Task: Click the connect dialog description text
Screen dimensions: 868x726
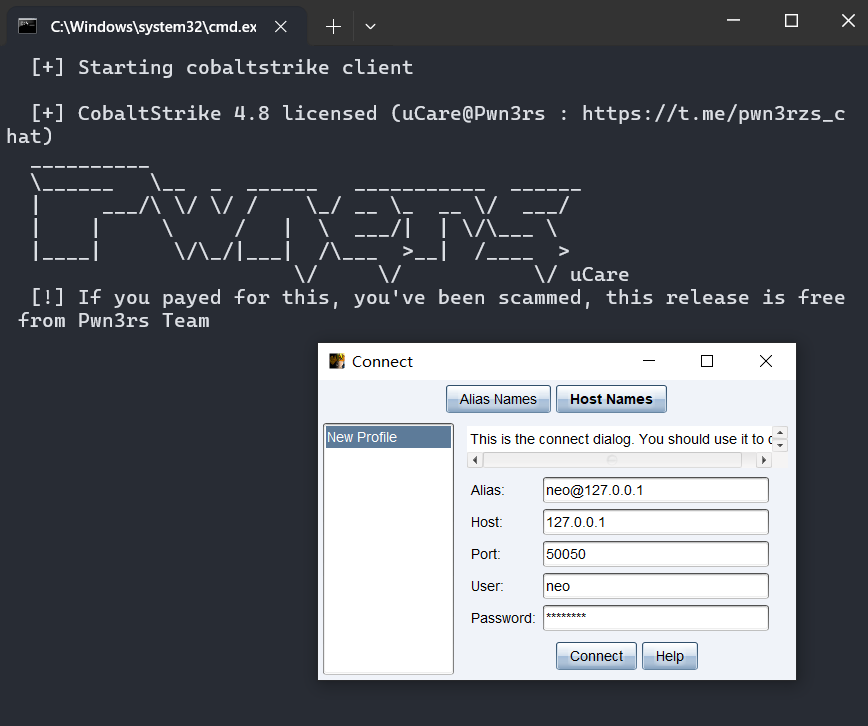Action: (620, 439)
